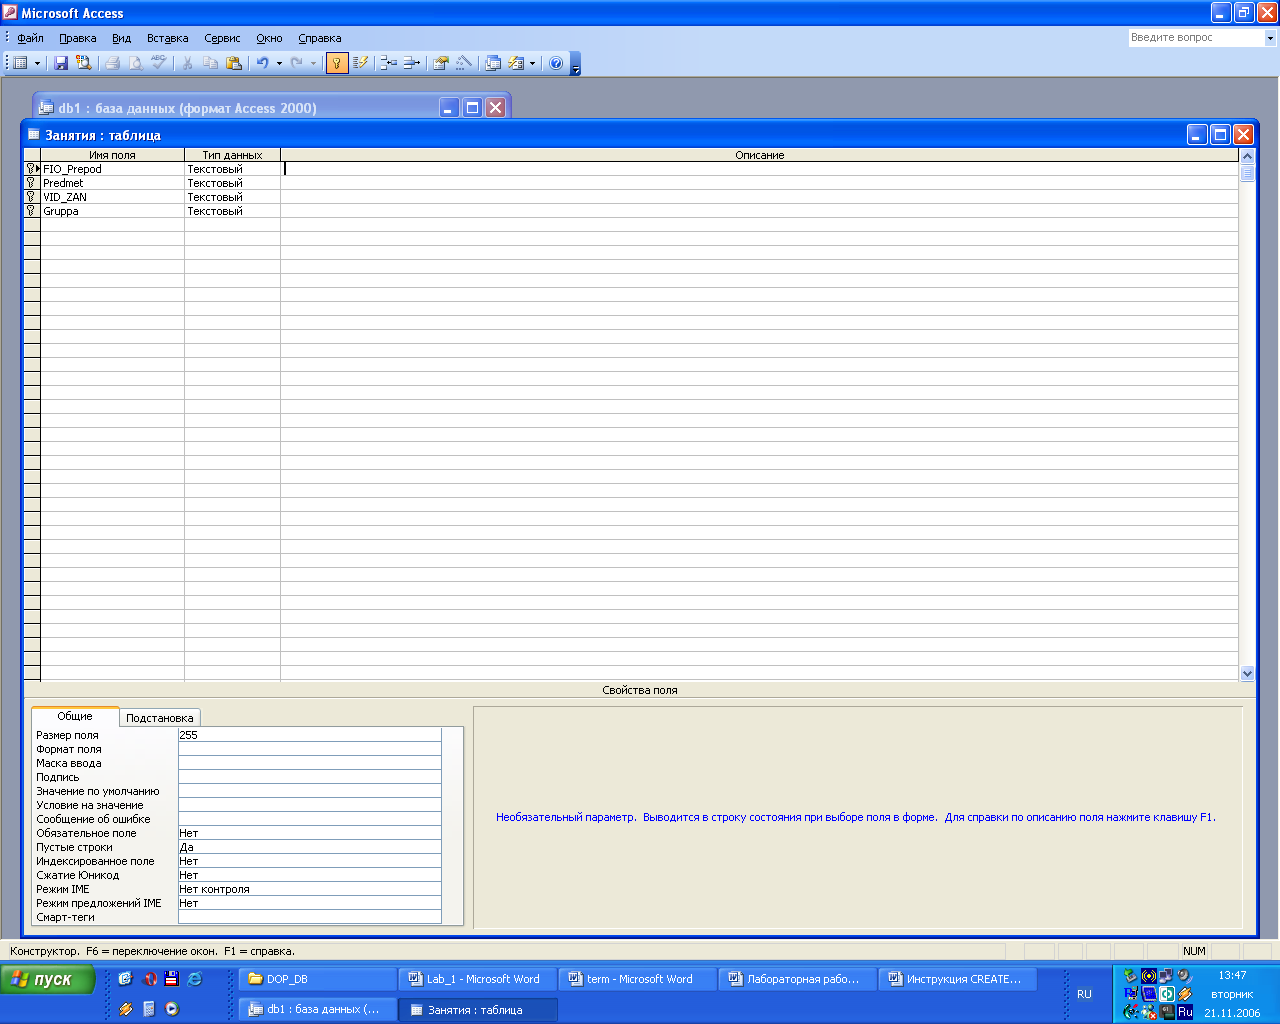Click the Redo arrow icon
This screenshot has height=1024, width=1280.
(297, 63)
